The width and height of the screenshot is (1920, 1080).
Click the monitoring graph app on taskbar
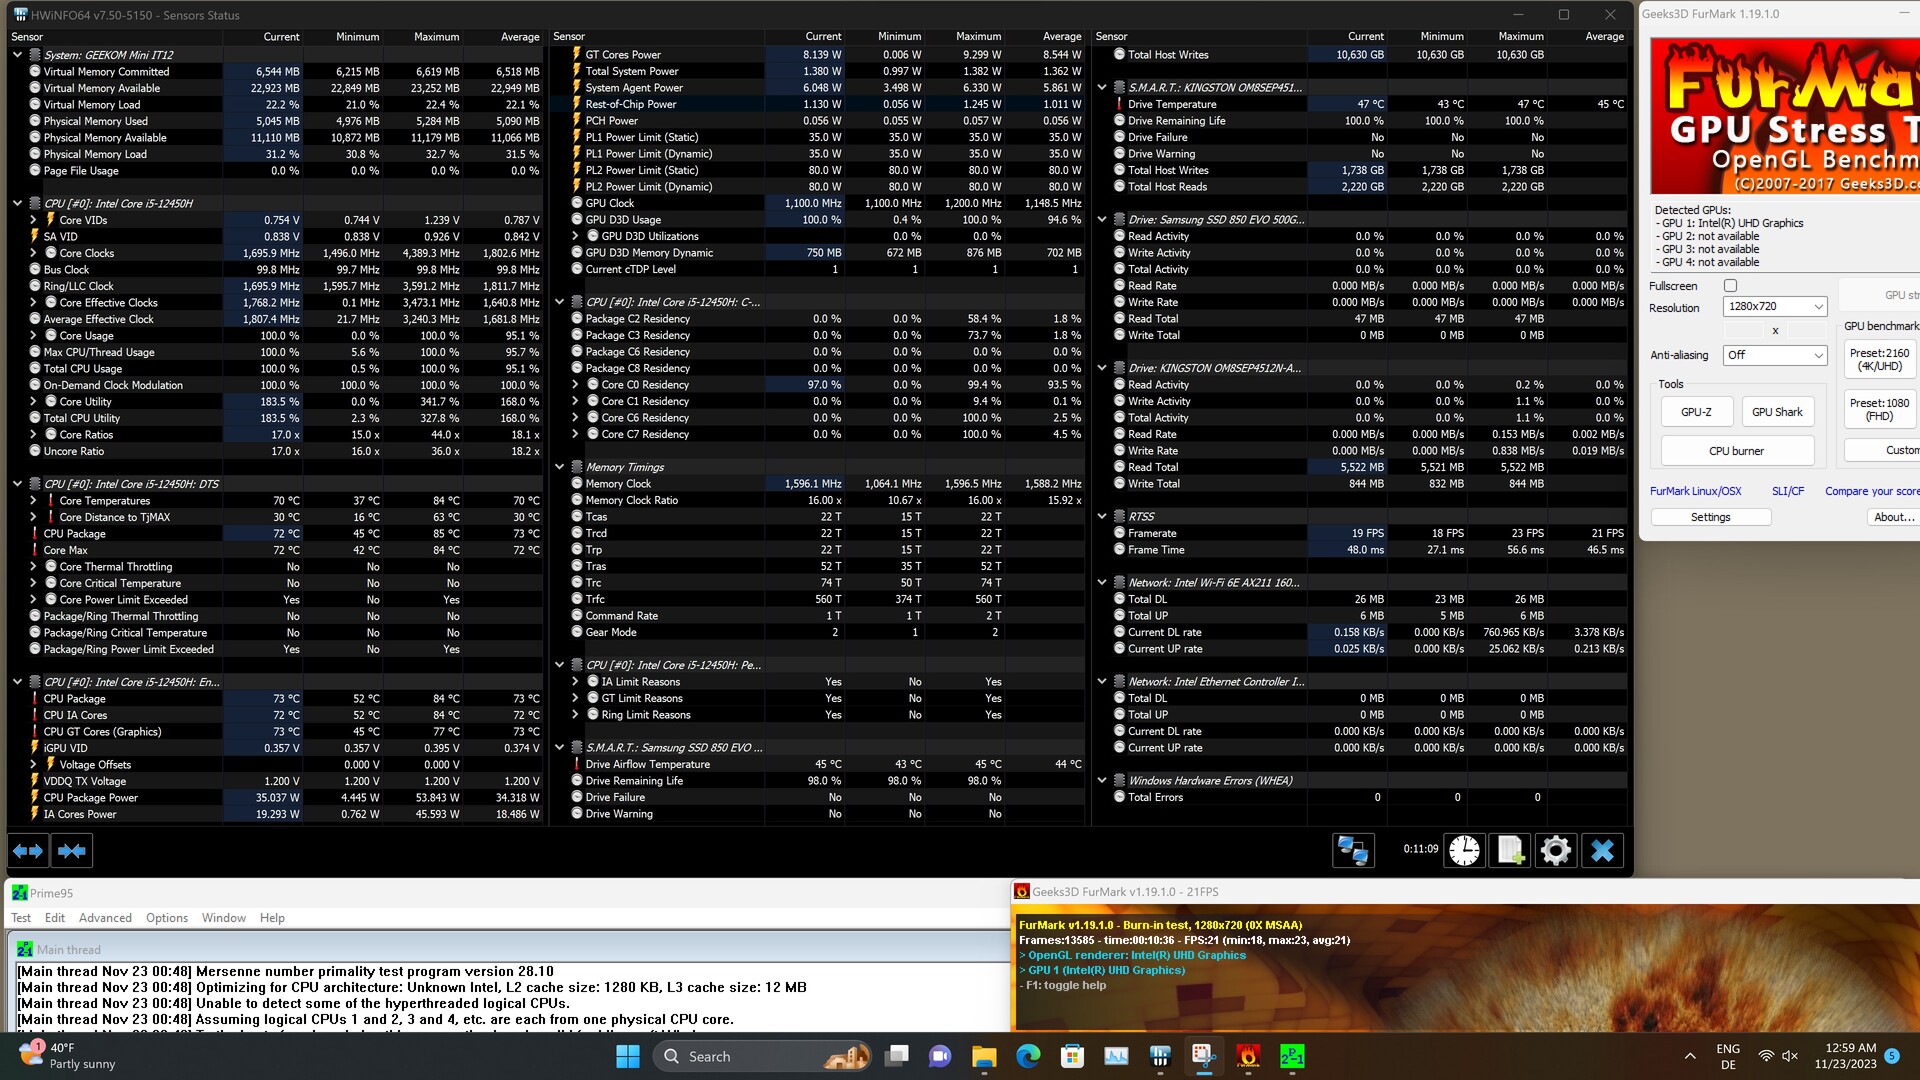click(x=1116, y=1056)
